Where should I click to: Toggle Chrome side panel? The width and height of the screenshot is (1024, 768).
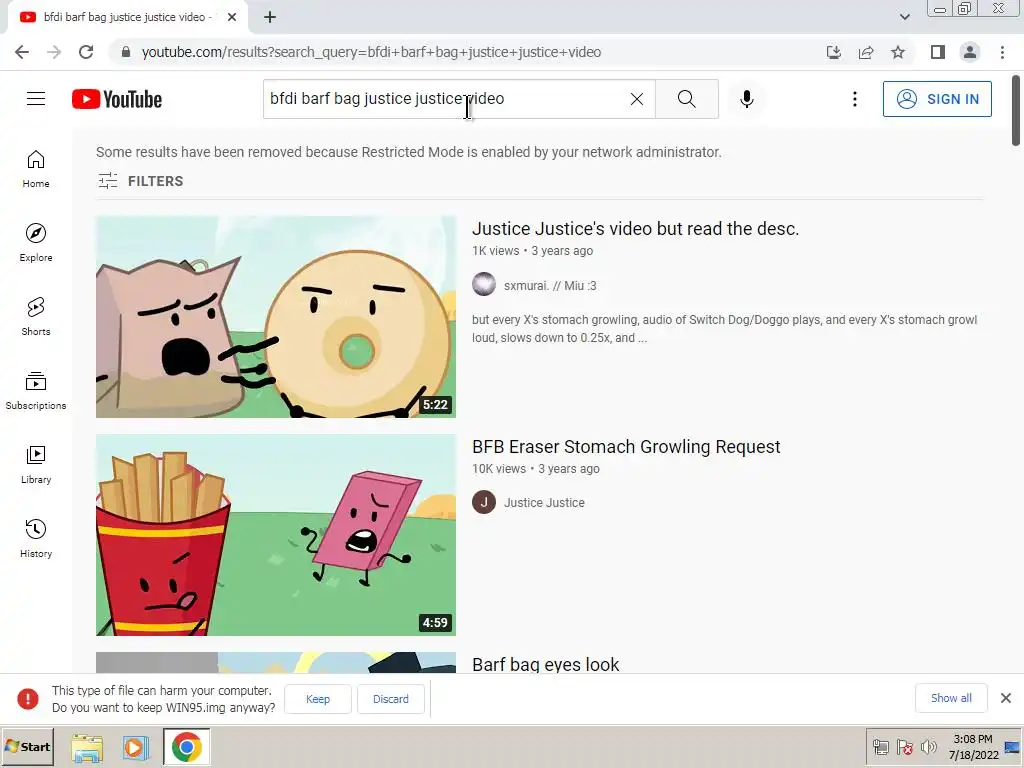pyautogui.click(x=938, y=52)
